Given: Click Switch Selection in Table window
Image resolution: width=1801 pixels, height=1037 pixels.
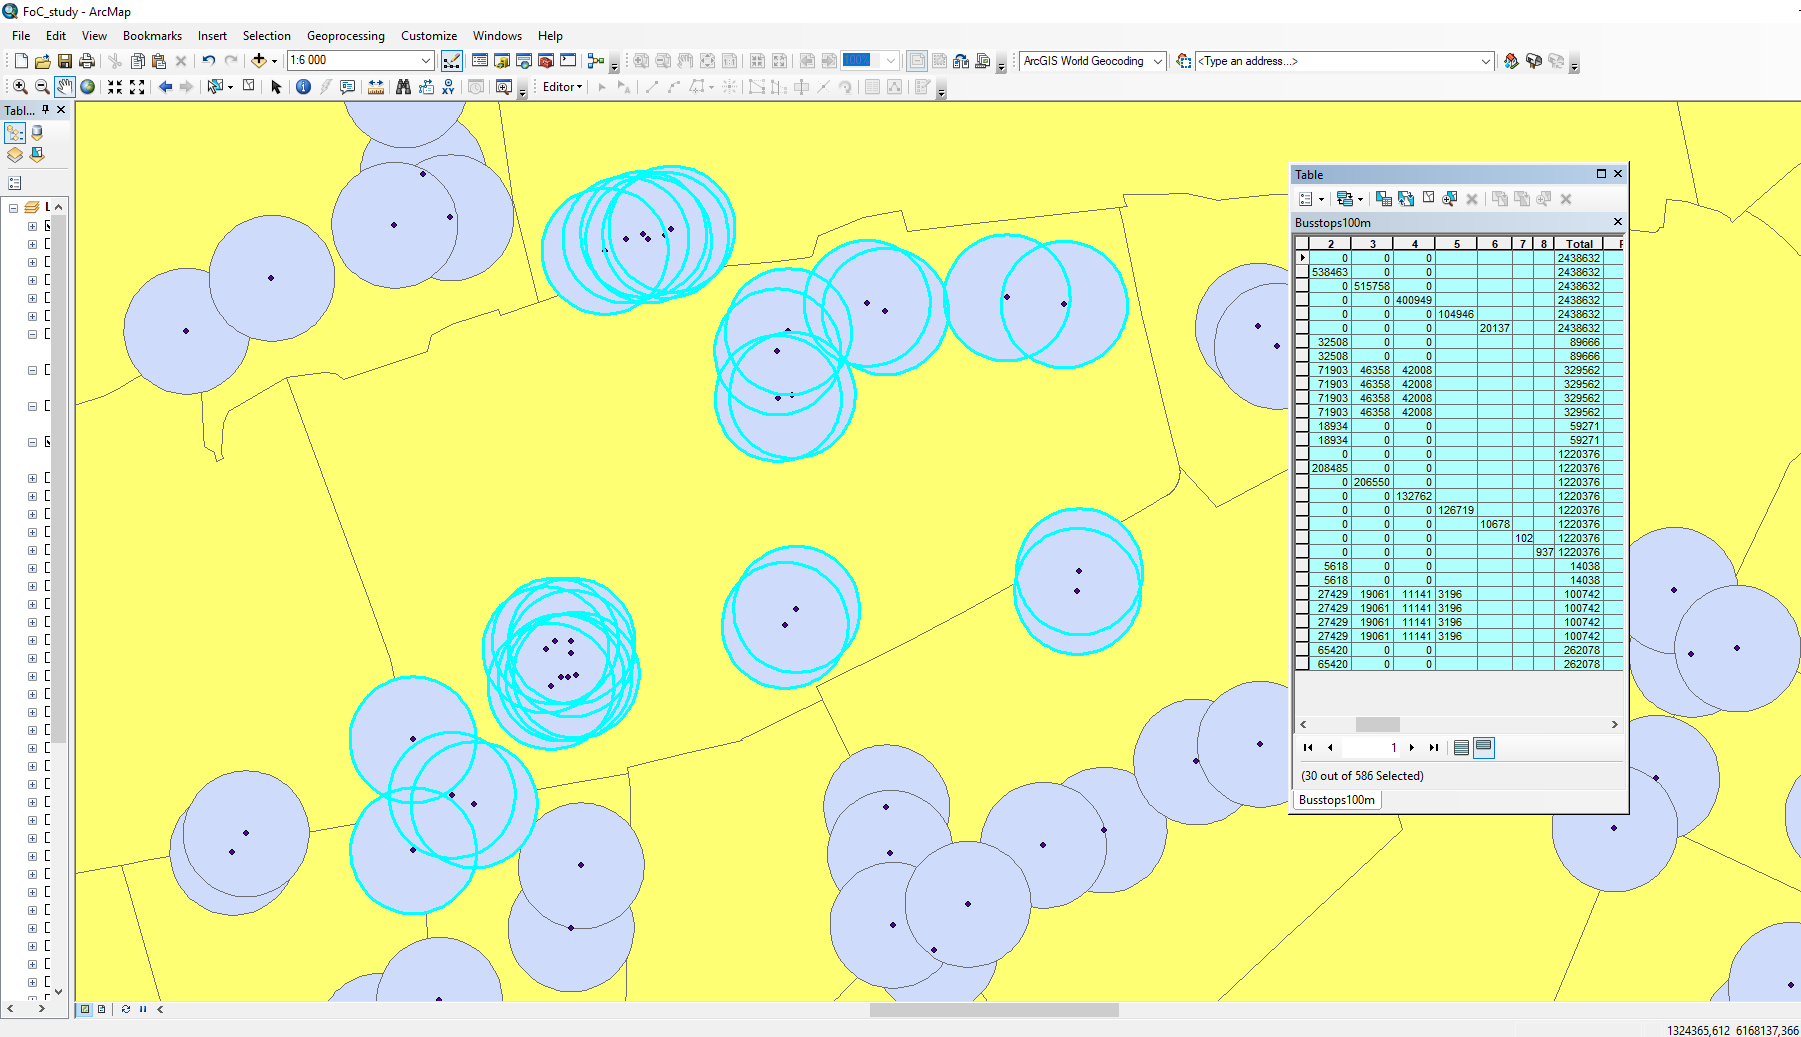Looking at the screenshot, I should click(1406, 199).
